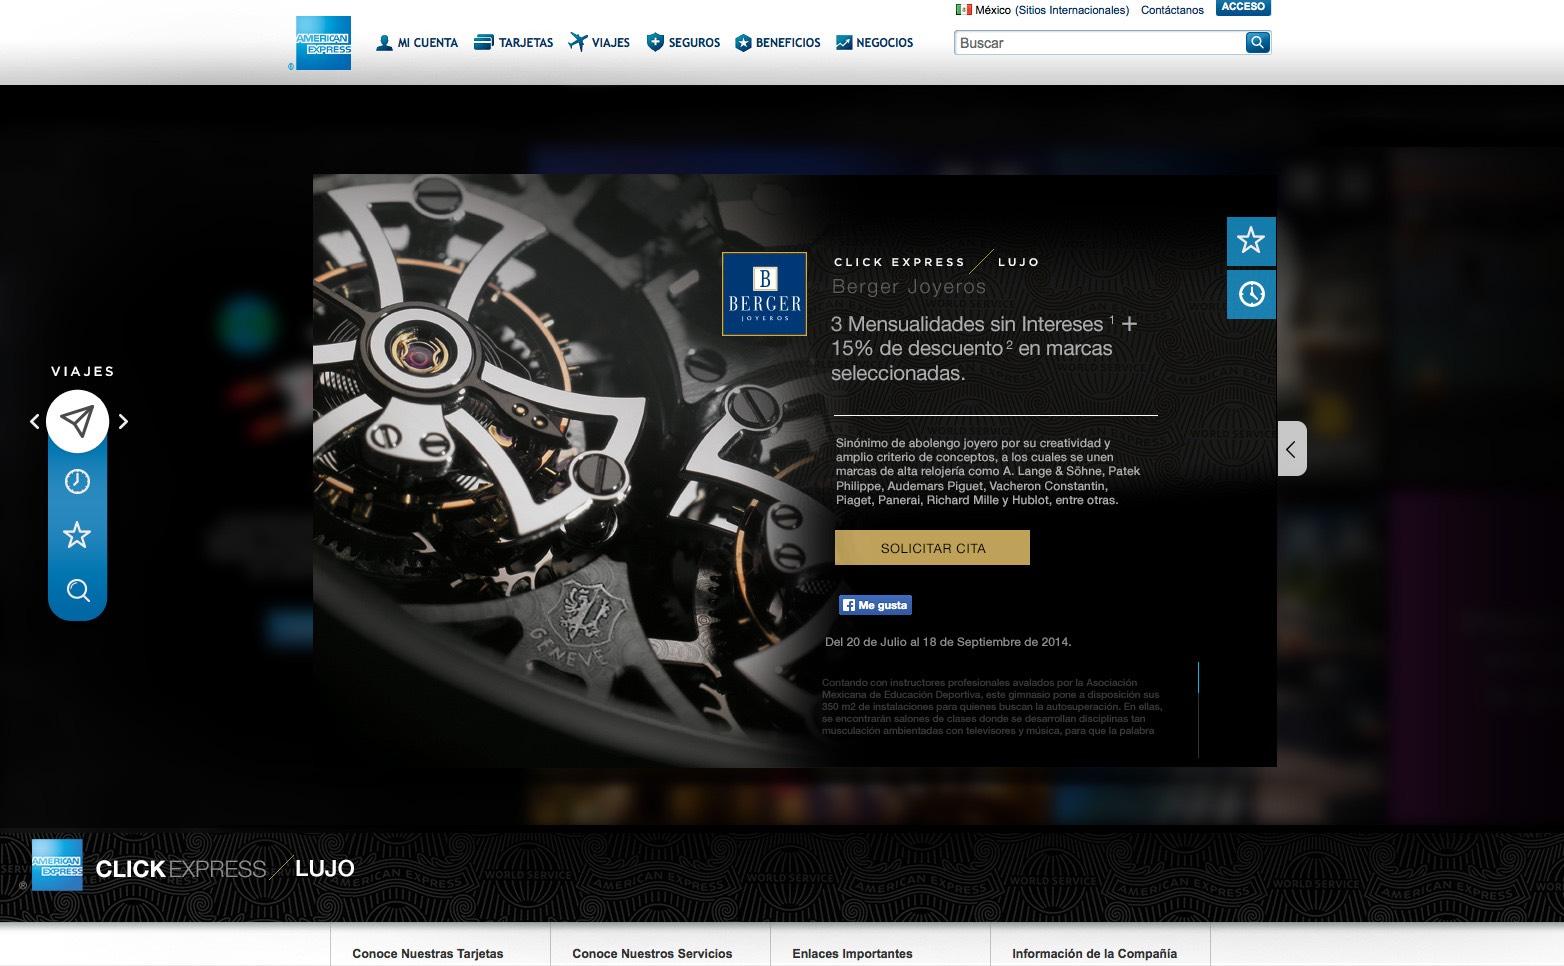
Task: Click the Viajes airplane icon in top navigation
Action: [x=577, y=42]
